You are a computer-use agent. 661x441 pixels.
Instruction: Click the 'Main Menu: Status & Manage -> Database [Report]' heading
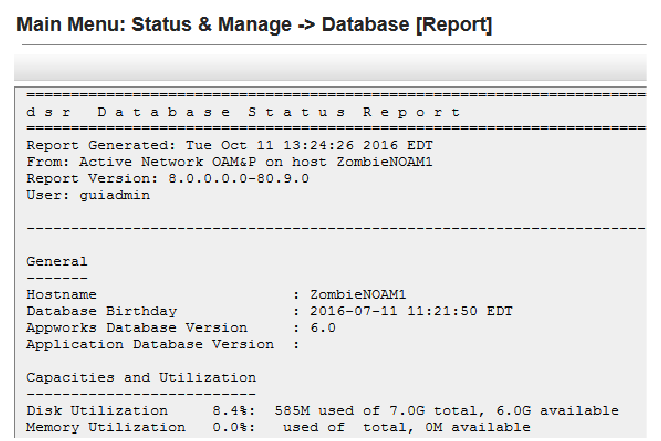tap(254, 24)
